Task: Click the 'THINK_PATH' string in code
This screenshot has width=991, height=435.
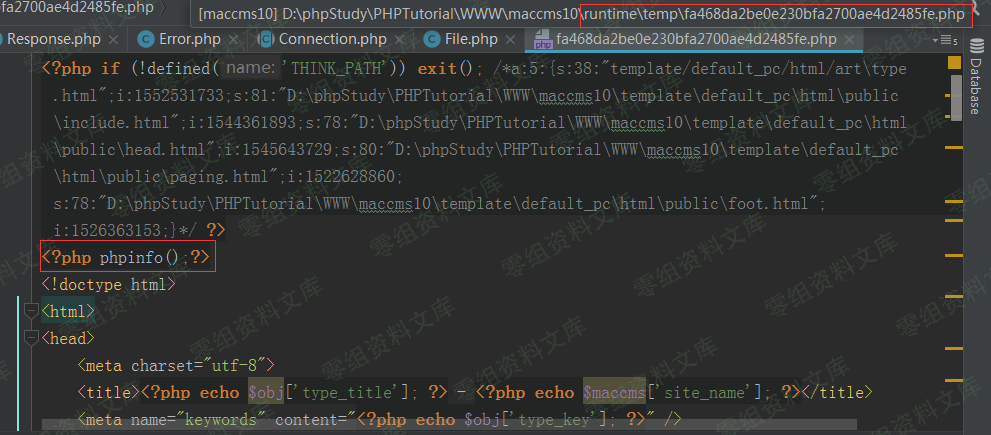Action: [330, 69]
